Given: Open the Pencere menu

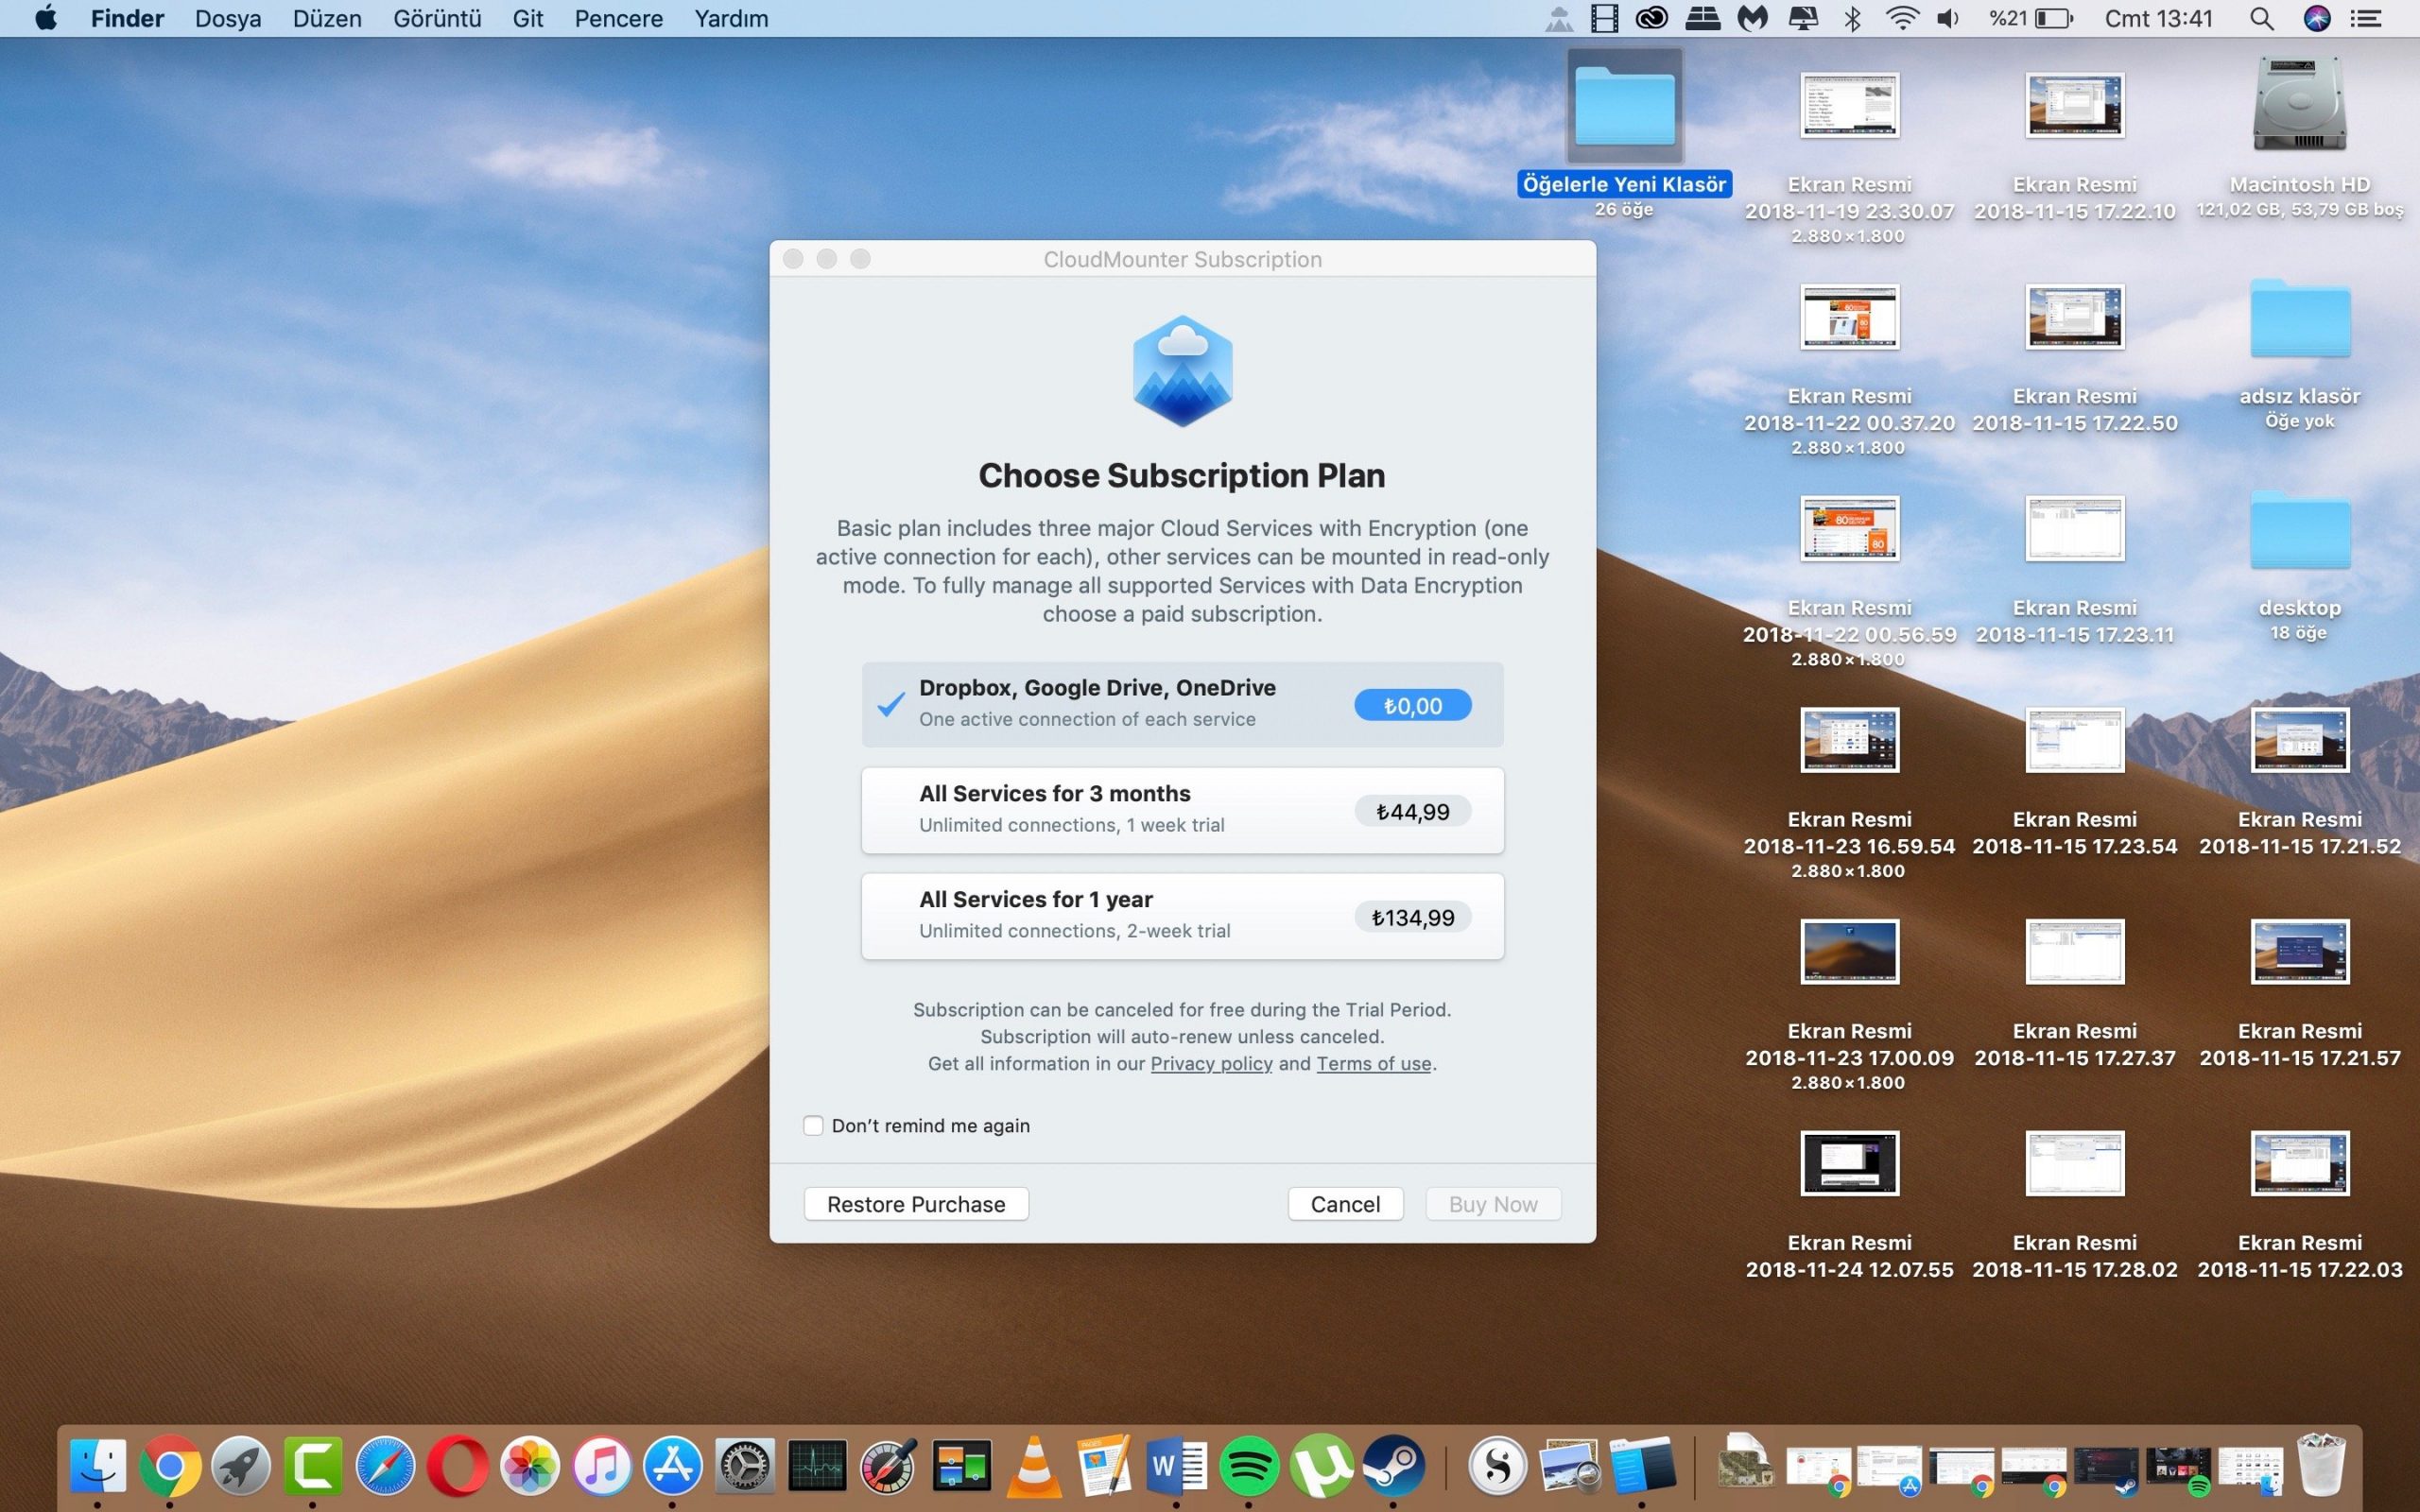Looking at the screenshot, I should pos(618,18).
